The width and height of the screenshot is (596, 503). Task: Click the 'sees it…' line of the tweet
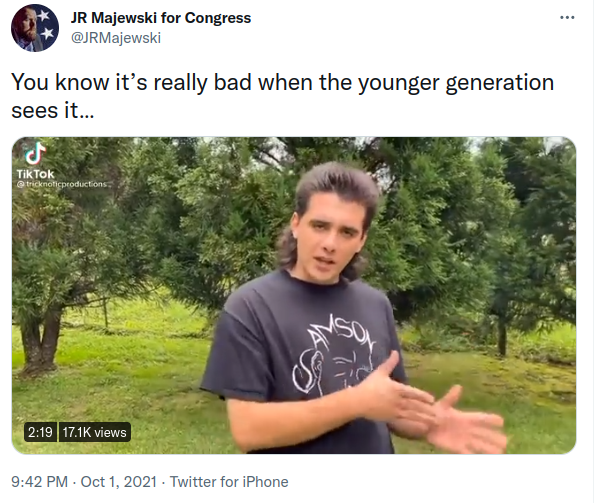52,111
